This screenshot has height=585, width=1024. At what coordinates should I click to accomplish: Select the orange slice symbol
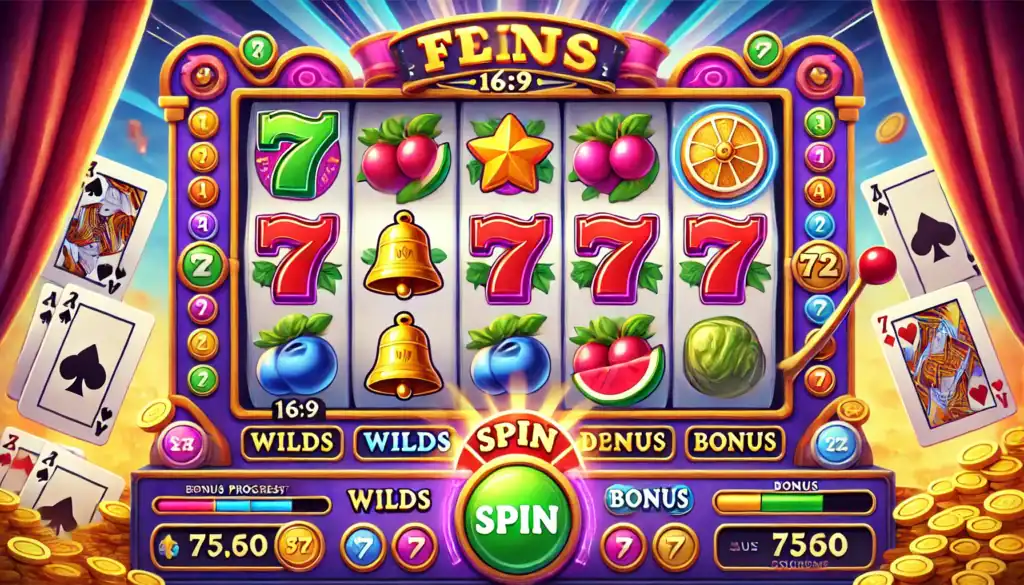[722, 152]
